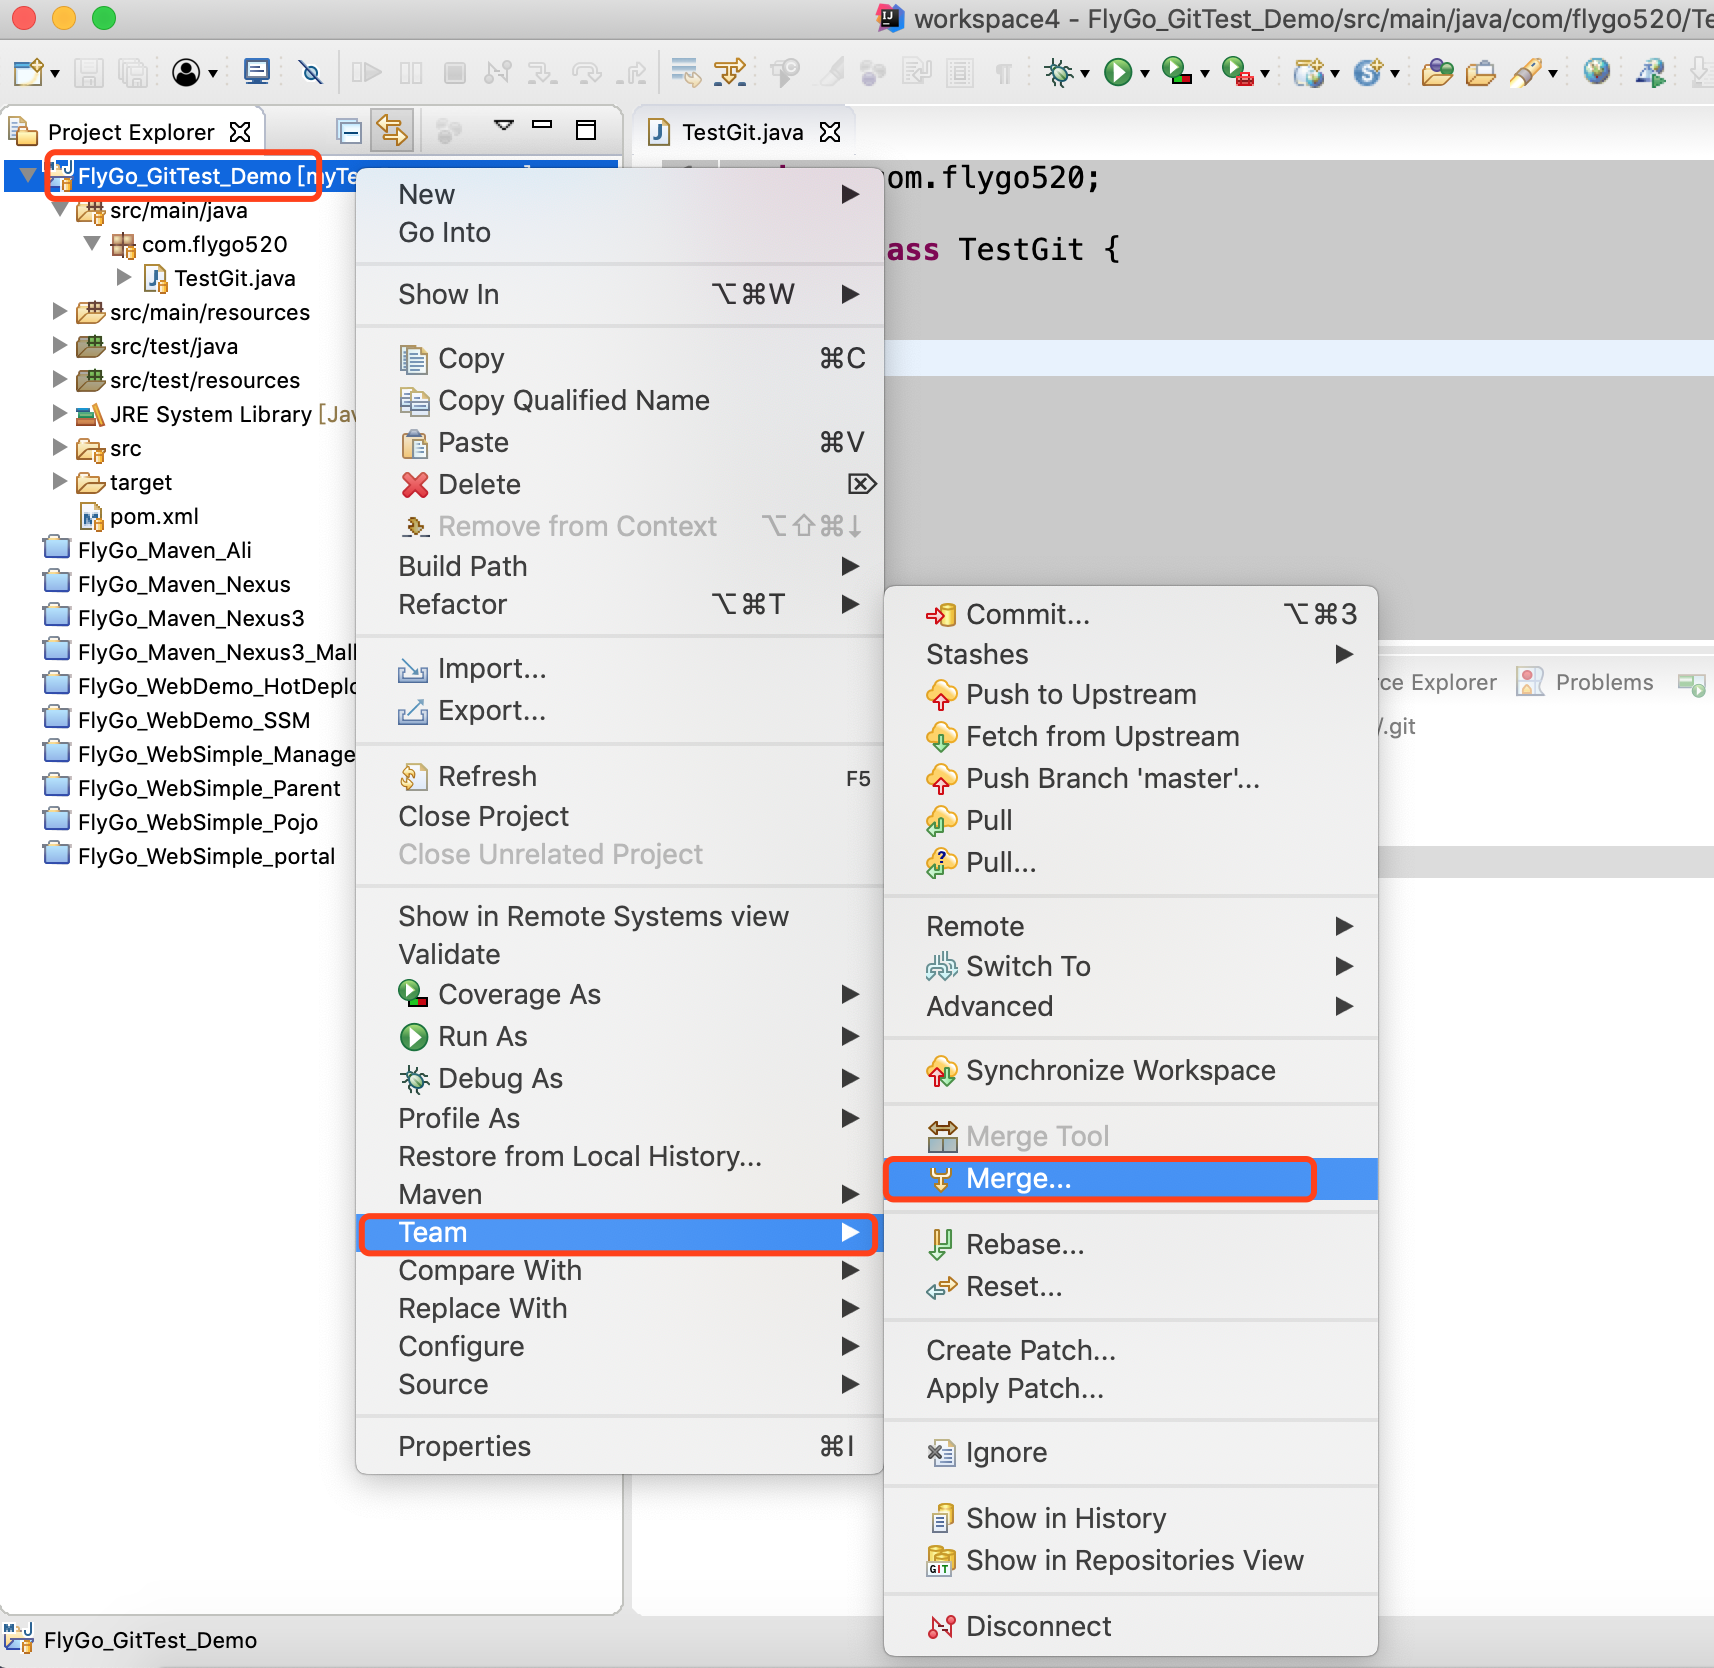Collapse the src/main/java folder

[x=60, y=210]
